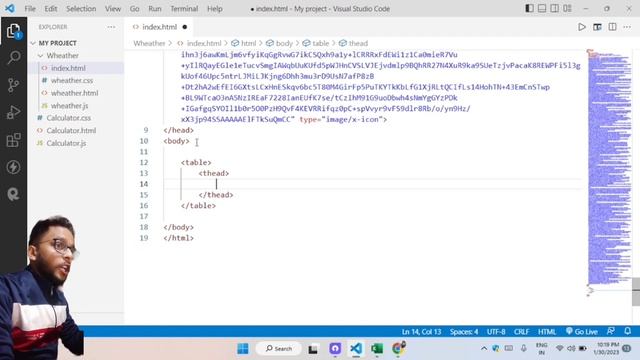Open the Edit menu
This screenshot has width=640, height=360.
(51, 9)
